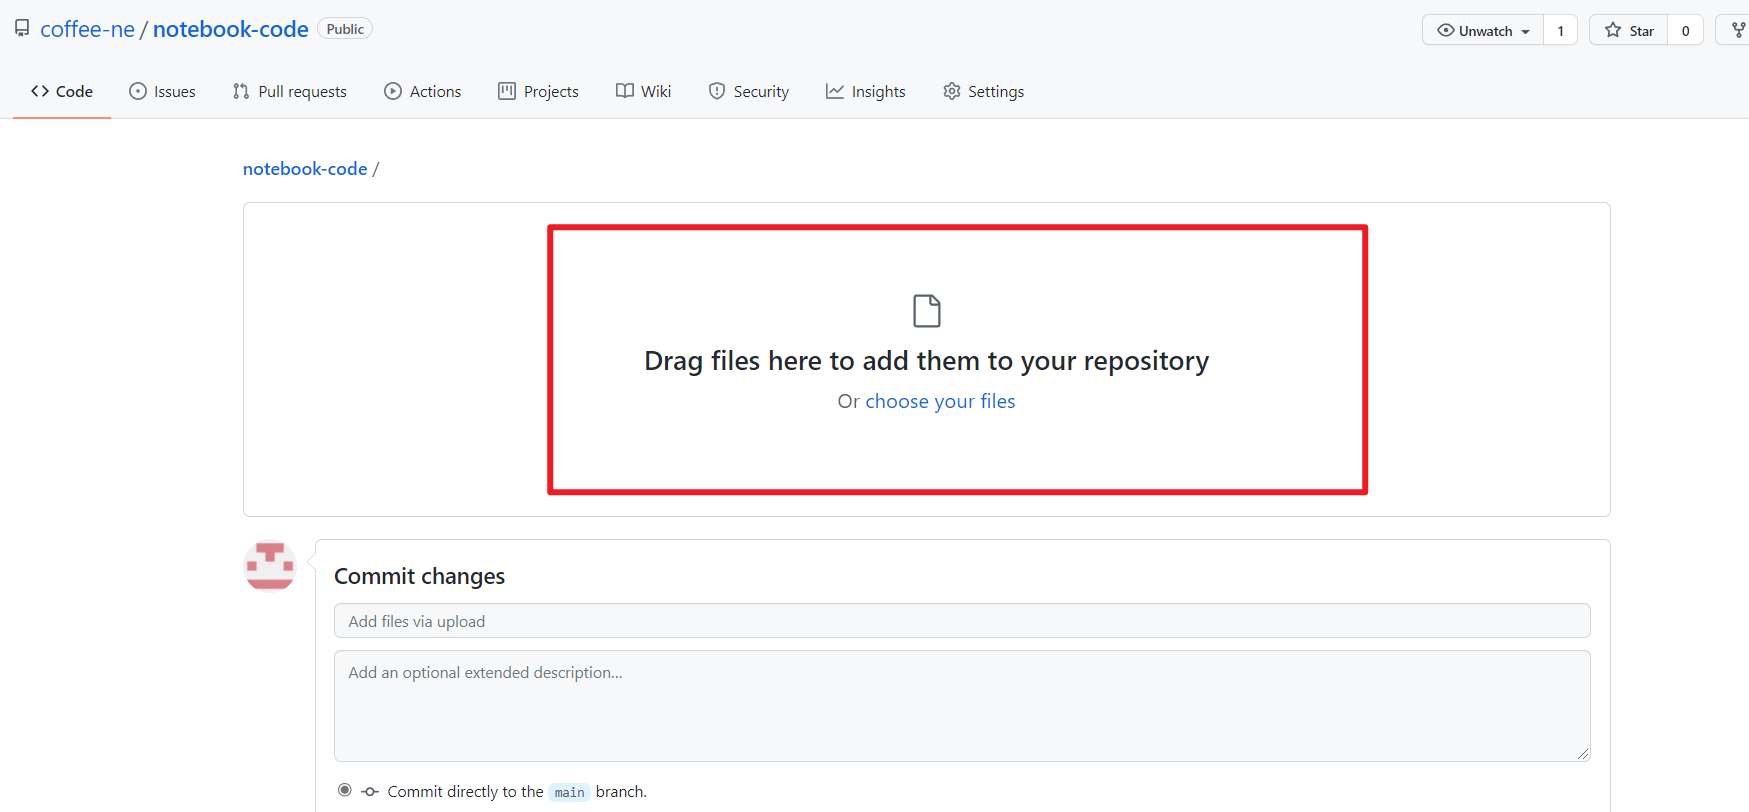View the Security tab
Screen dimensions: 1749x812
(749, 91)
